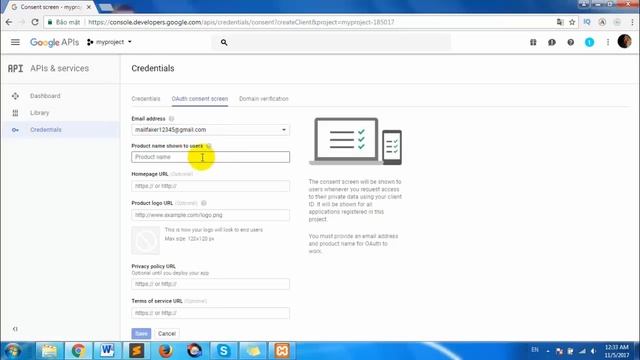Click the browser address bar URL

241,22
